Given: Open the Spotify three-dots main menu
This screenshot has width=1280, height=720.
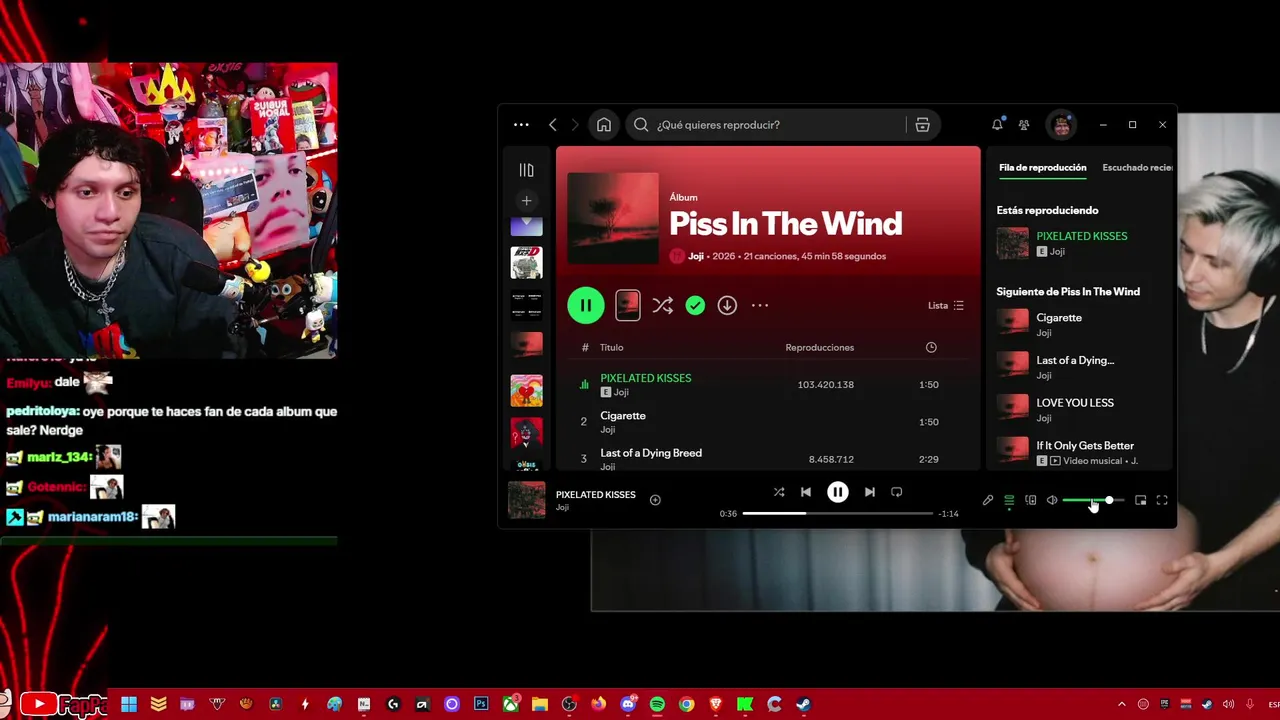Looking at the screenshot, I should [x=521, y=125].
